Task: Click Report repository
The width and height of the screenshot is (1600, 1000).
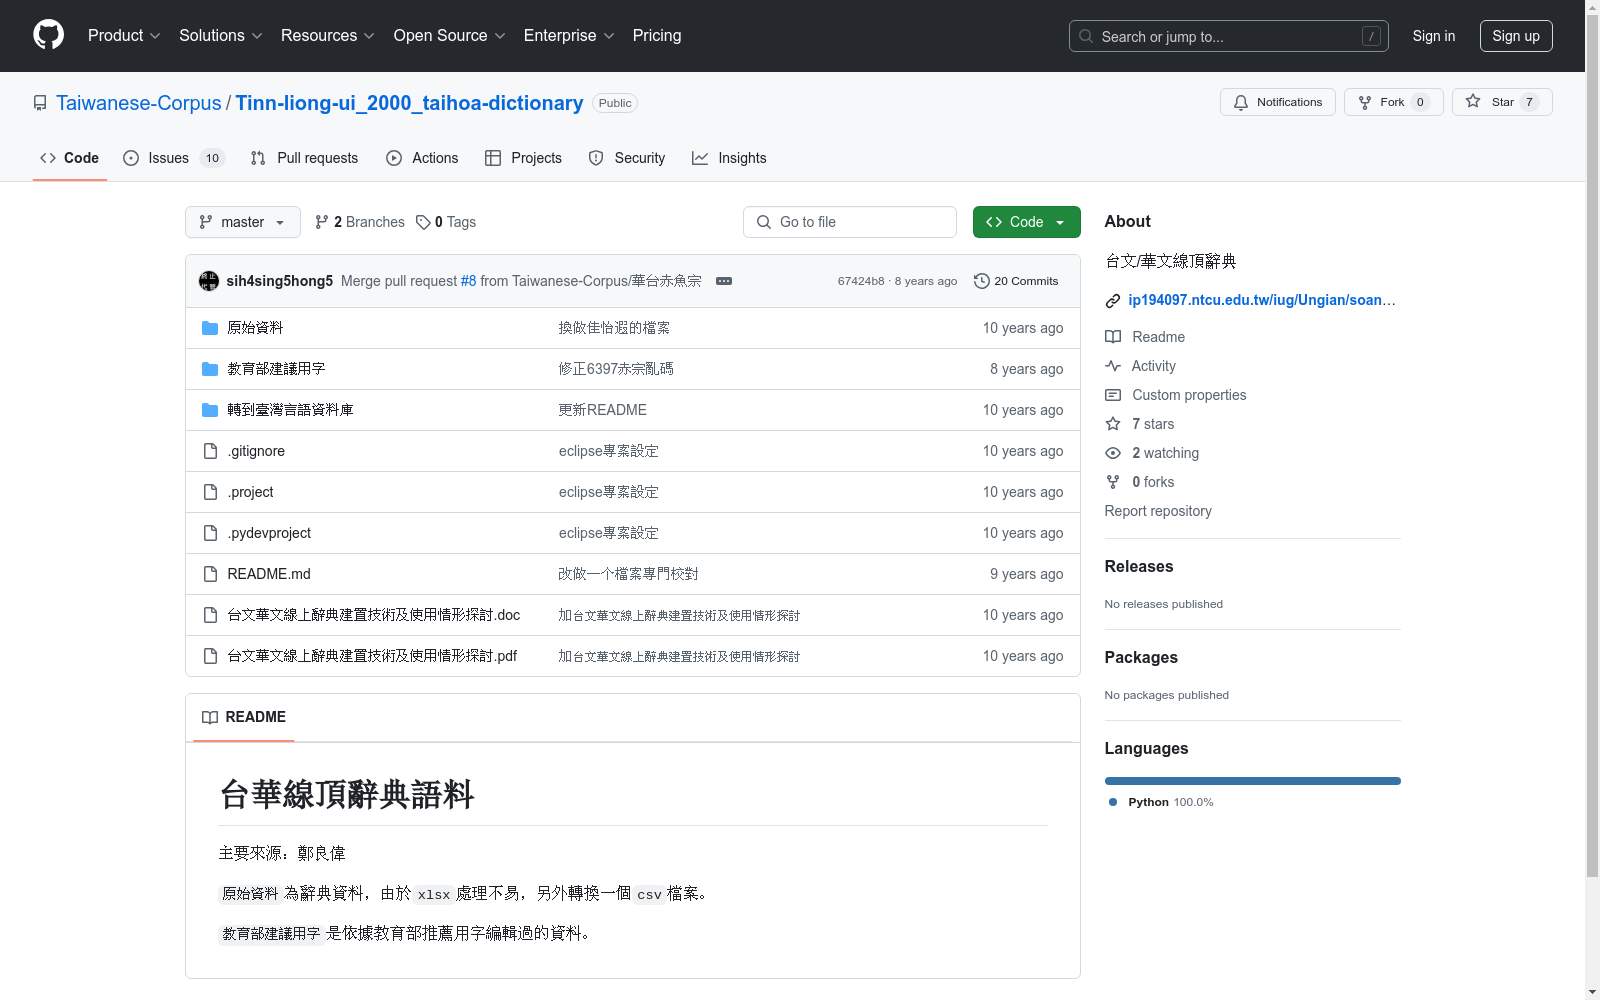Action: click(1158, 511)
